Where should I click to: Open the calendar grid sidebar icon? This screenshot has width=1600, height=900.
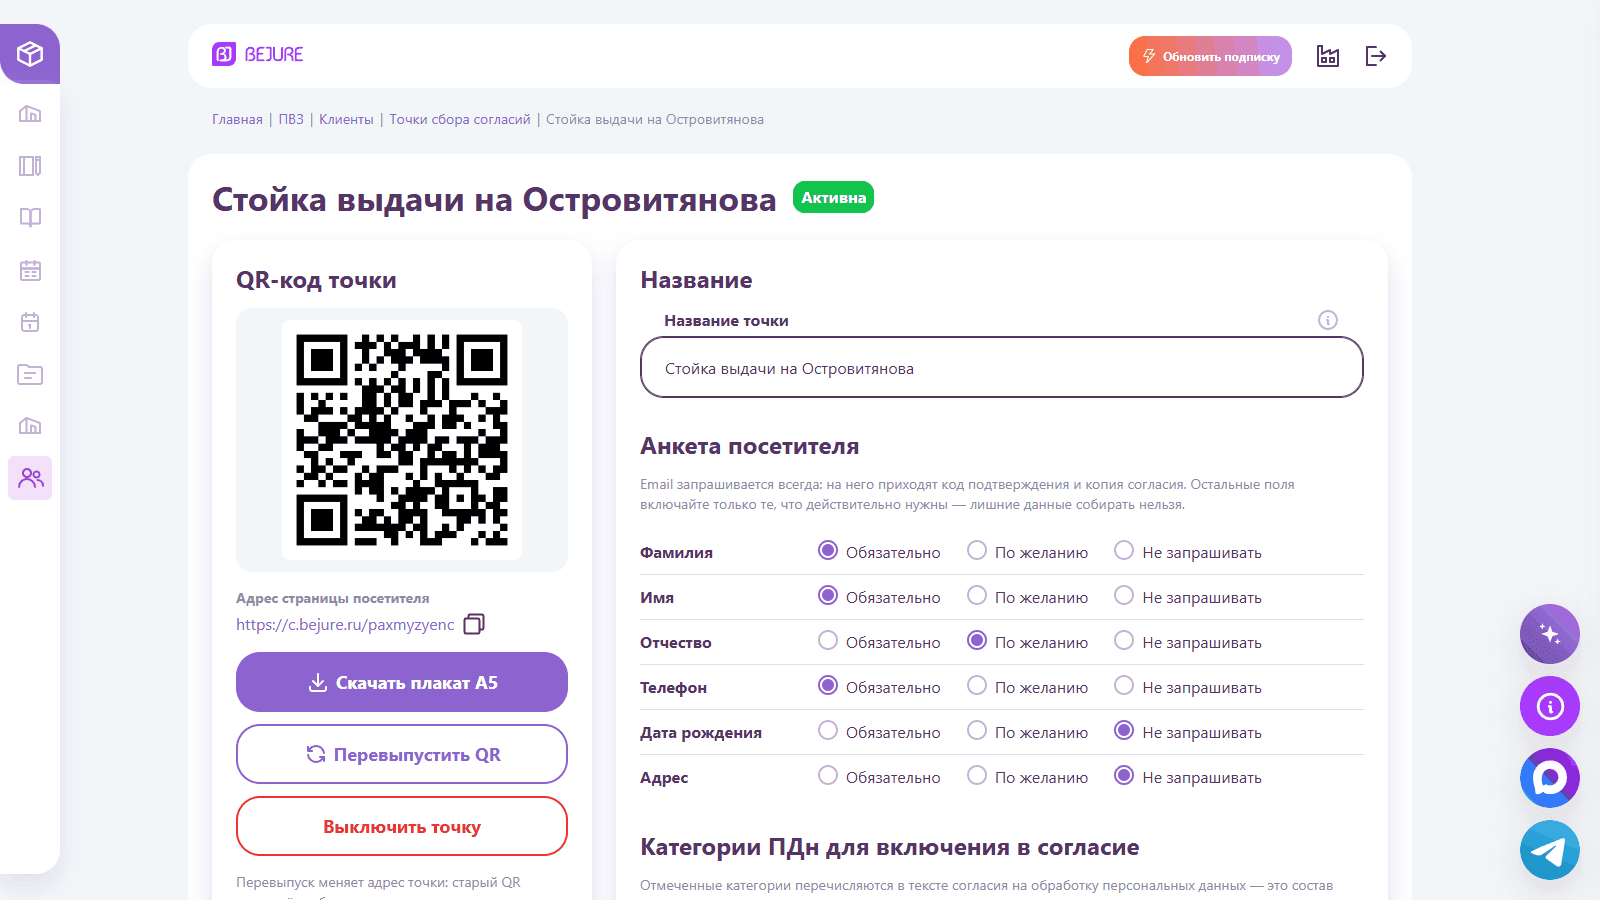(30, 270)
